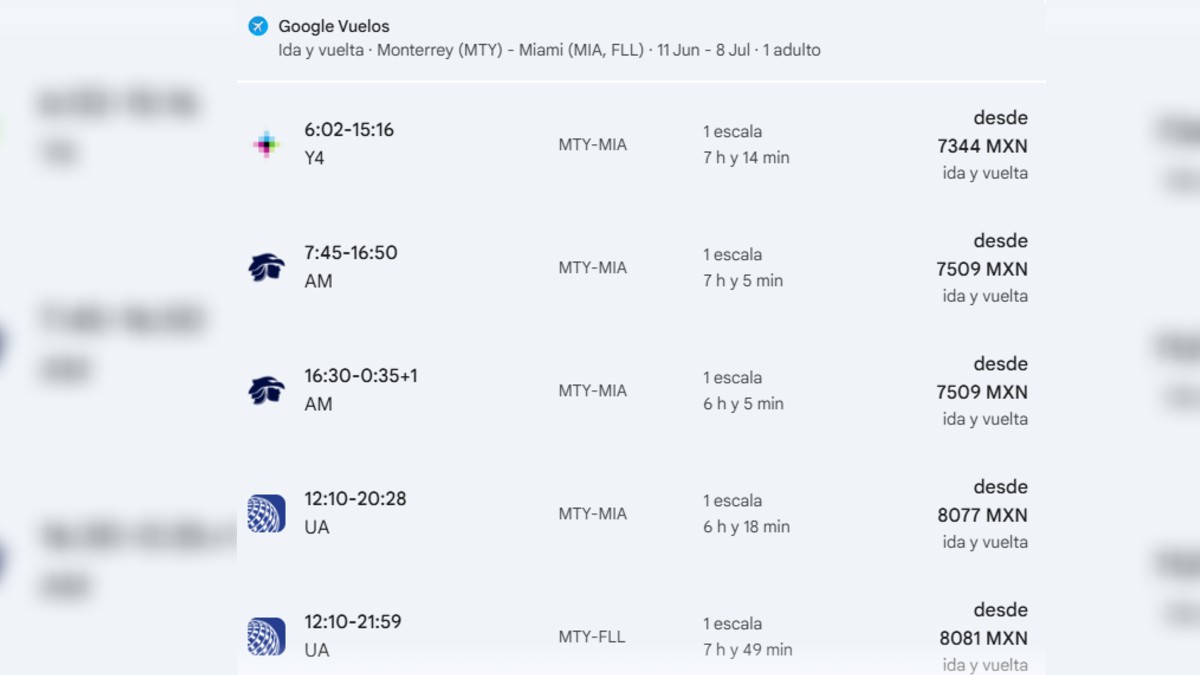1200x675 pixels.
Task: Open the Google Vuelos title link
Action: (x=334, y=27)
